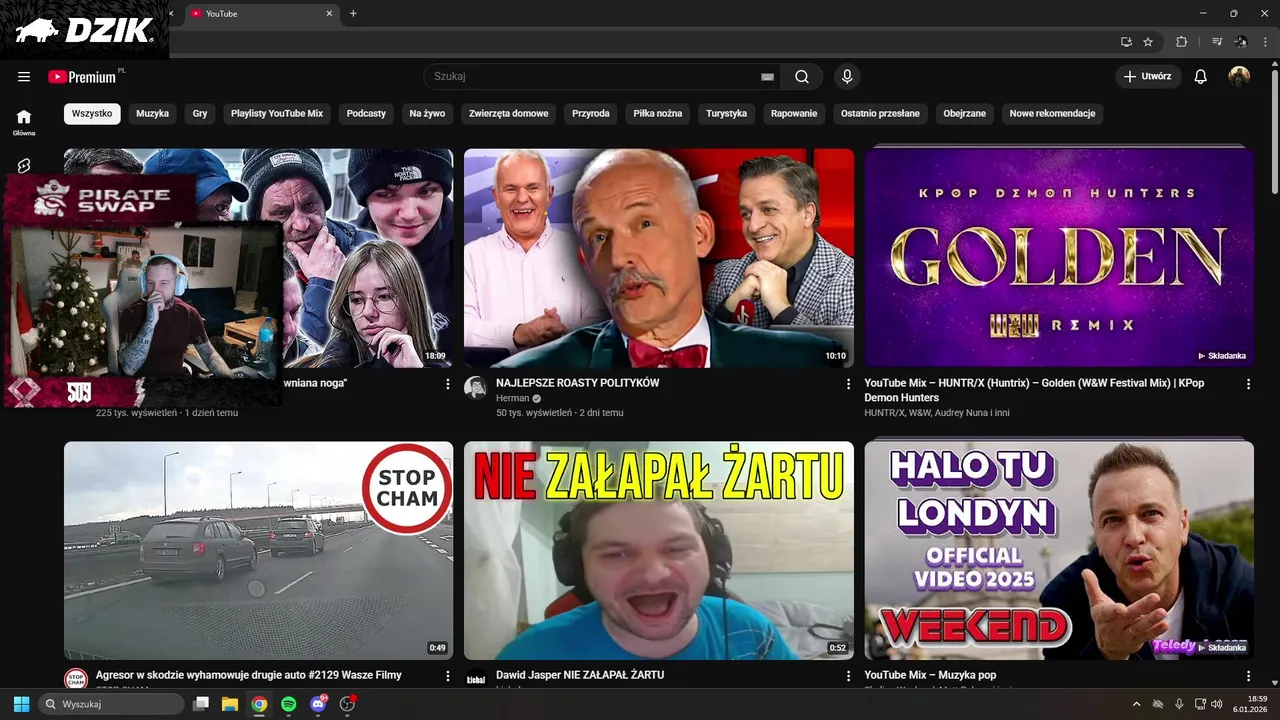Open the microphone tray icon
The width and height of the screenshot is (1280, 720).
1180,704
